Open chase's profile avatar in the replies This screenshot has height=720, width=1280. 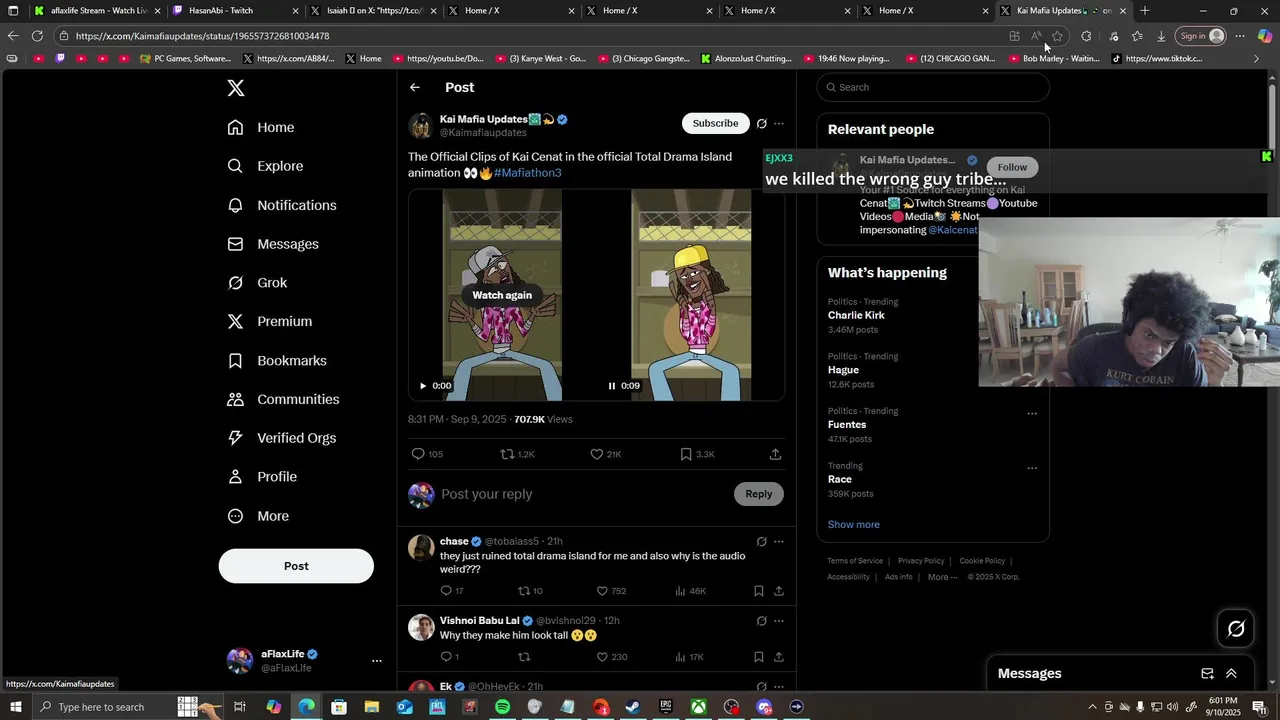click(x=421, y=548)
